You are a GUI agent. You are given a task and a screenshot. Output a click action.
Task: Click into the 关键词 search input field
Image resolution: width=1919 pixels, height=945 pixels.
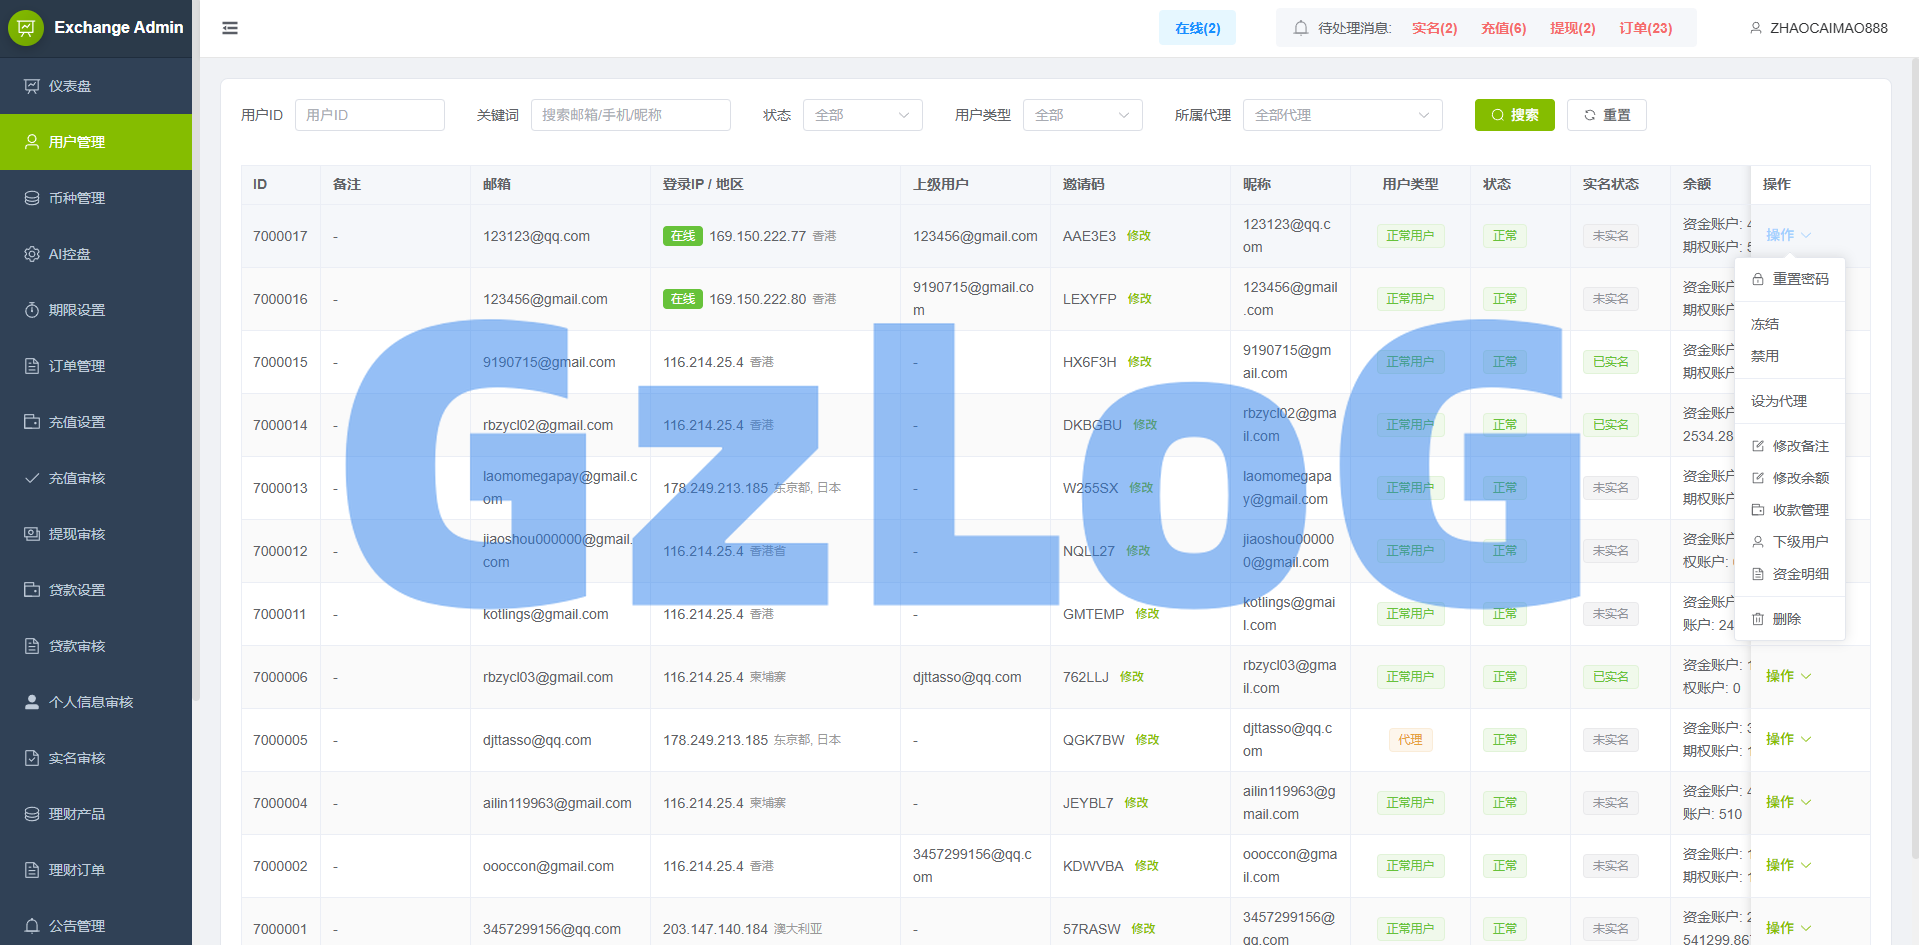tap(631, 115)
